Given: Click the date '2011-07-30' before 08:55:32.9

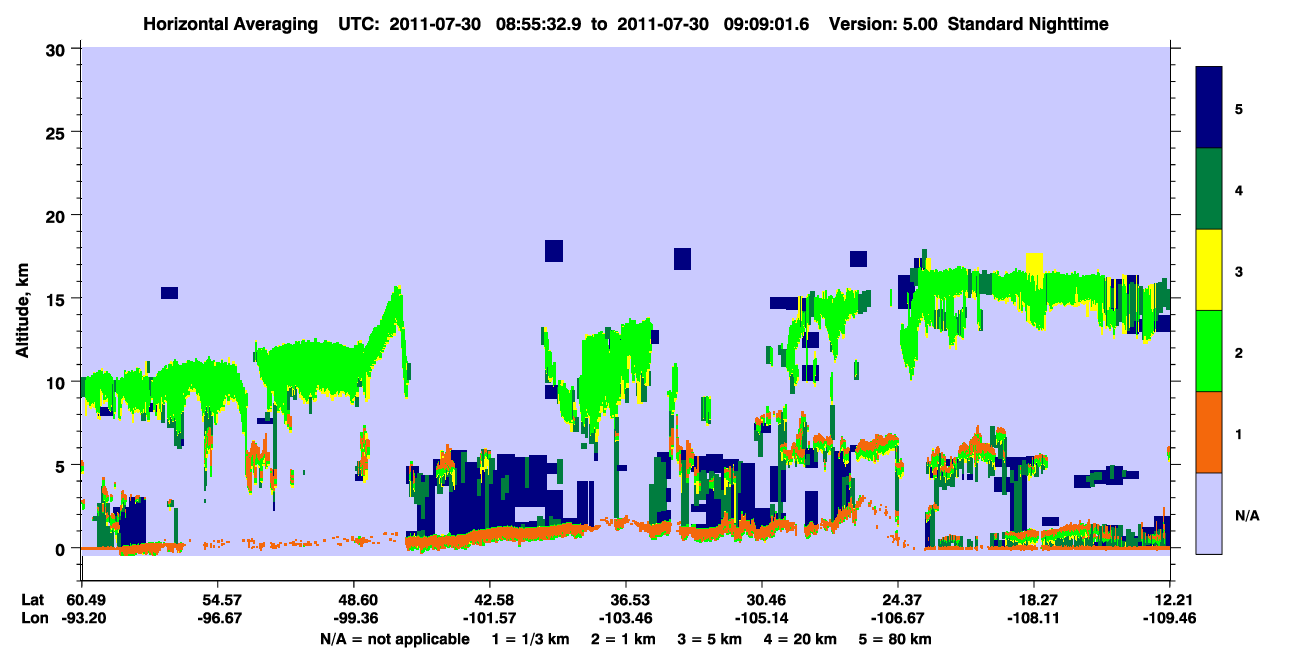Looking at the screenshot, I should 434,23.
